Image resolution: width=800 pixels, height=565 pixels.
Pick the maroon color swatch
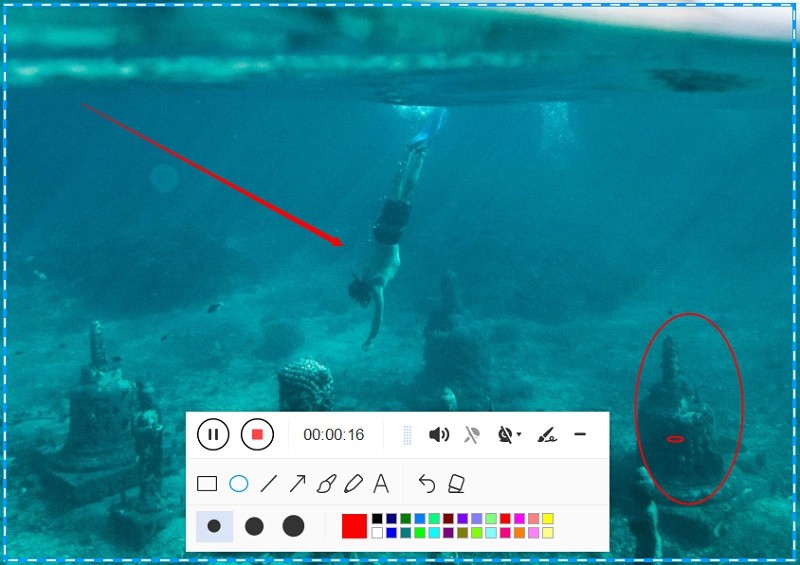(x=448, y=519)
